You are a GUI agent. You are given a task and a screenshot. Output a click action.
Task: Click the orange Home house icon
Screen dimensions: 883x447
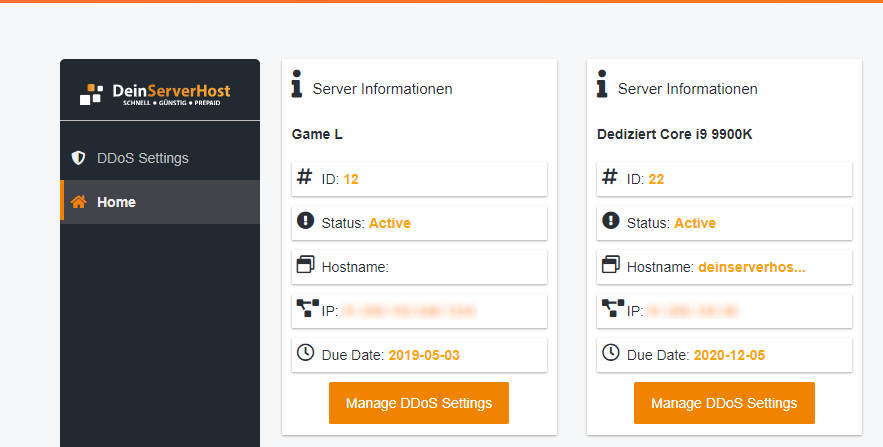pyautogui.click(x=79, y=202)
